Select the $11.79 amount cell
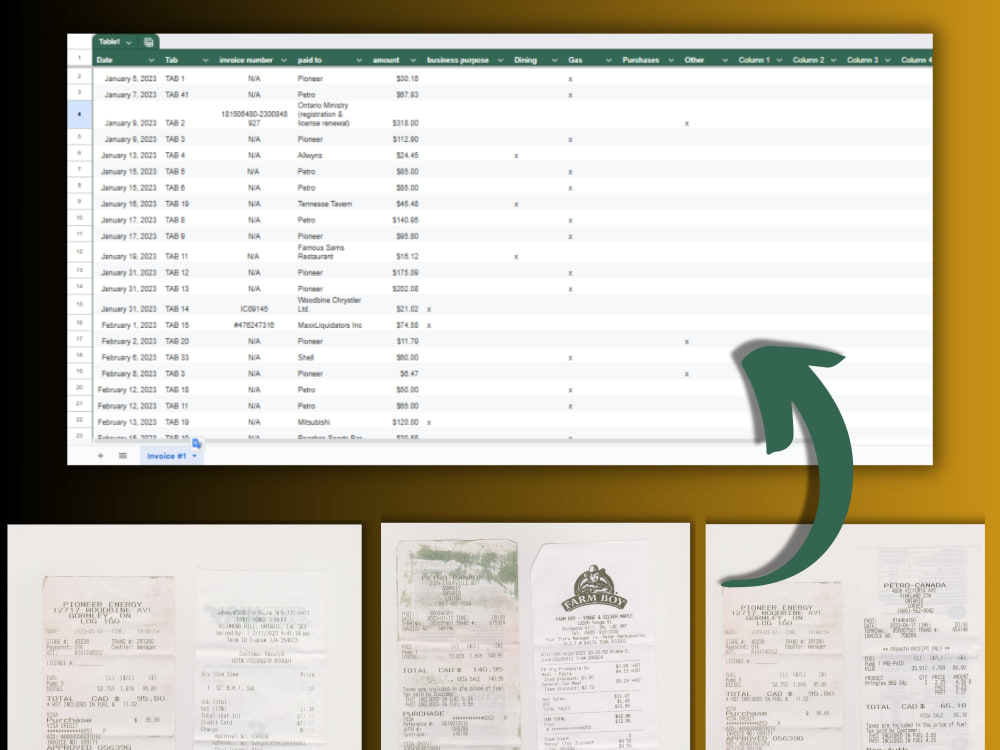 coord(407,341)
